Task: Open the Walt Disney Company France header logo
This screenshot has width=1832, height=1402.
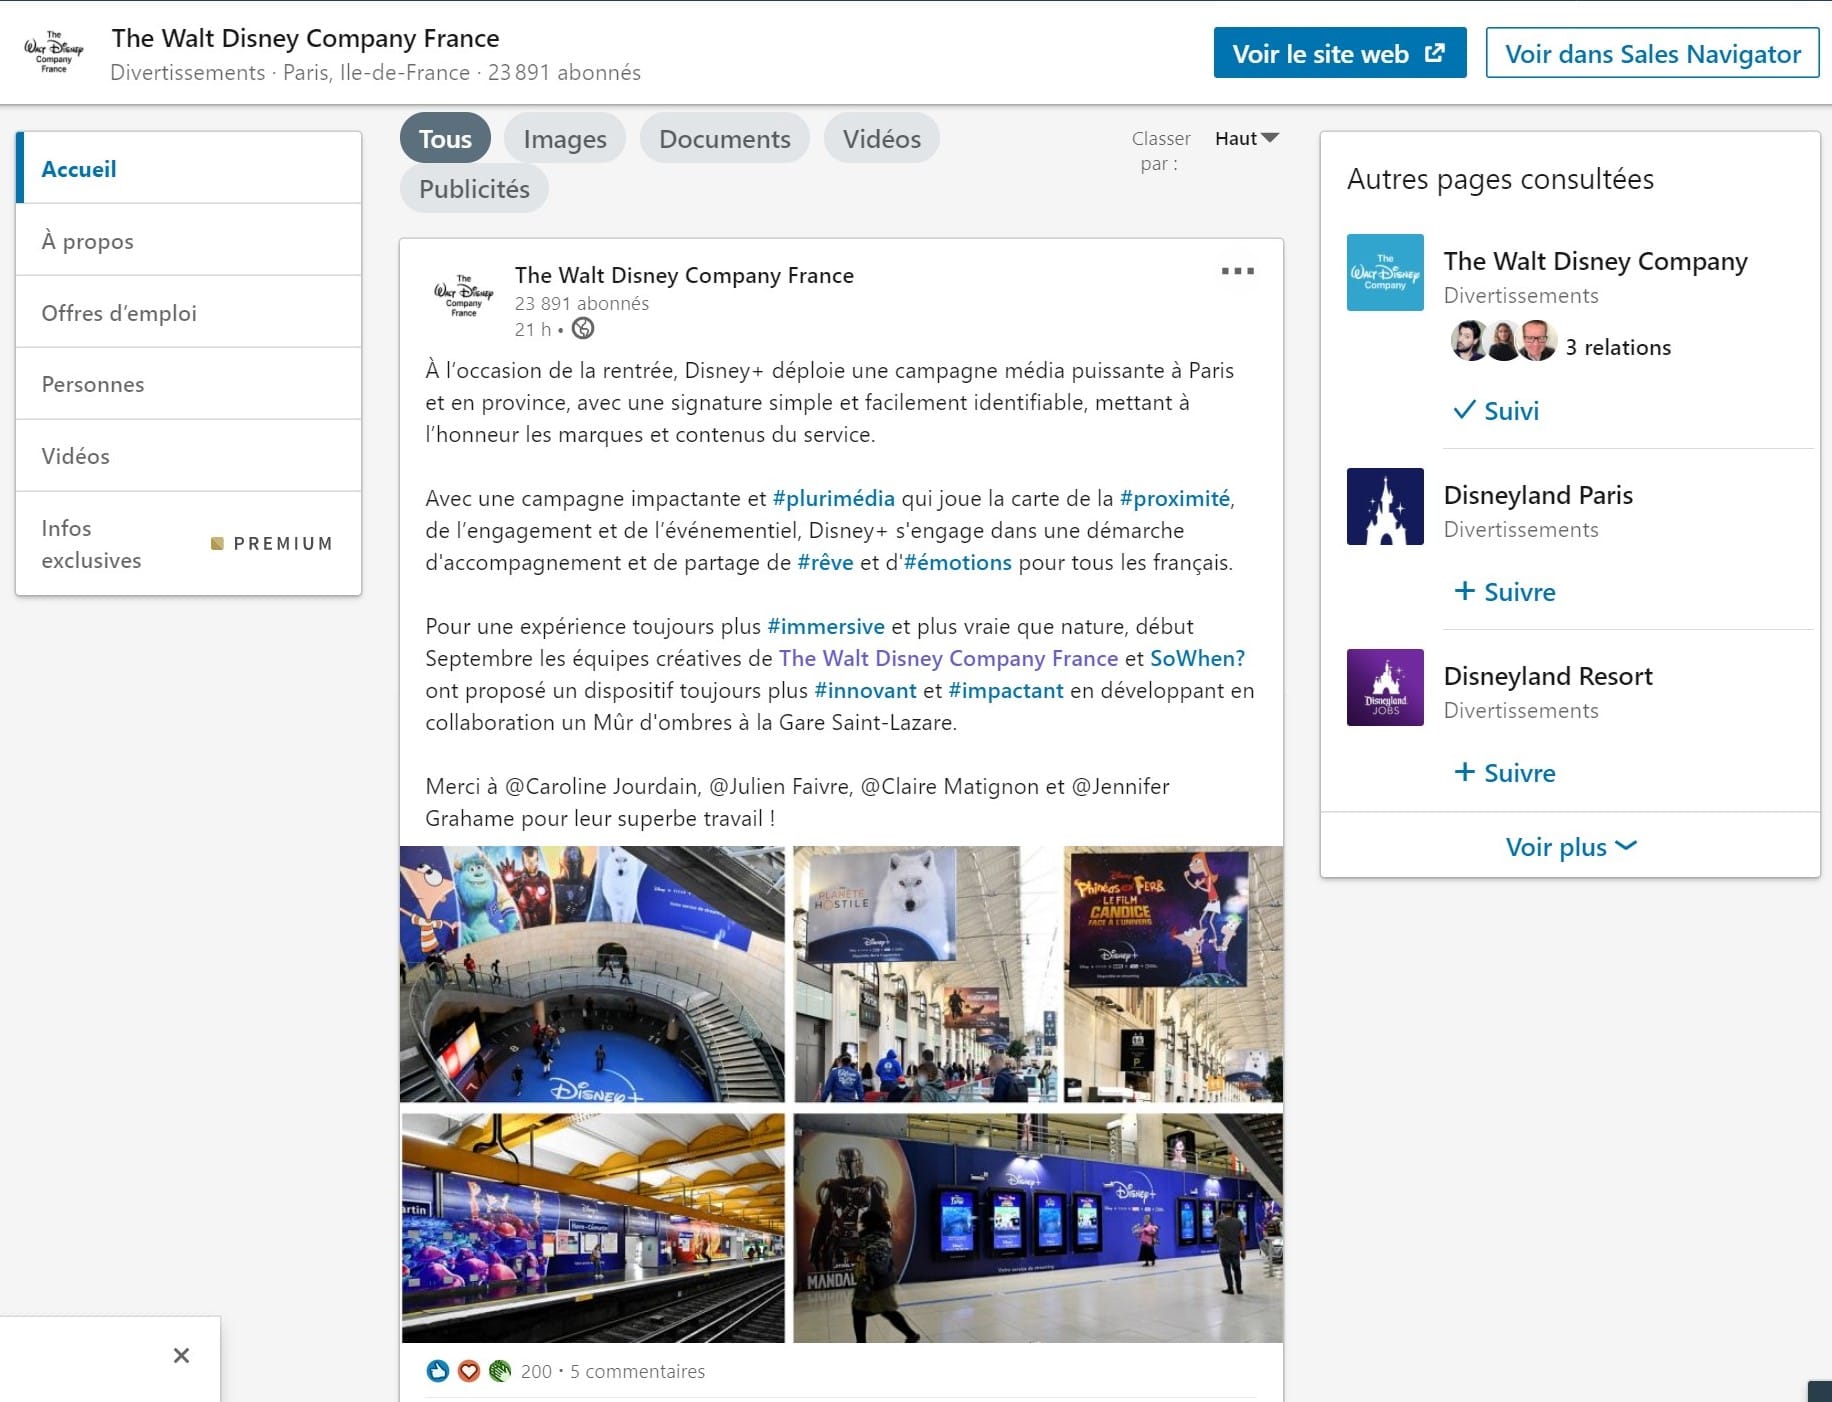Action: 54,52
